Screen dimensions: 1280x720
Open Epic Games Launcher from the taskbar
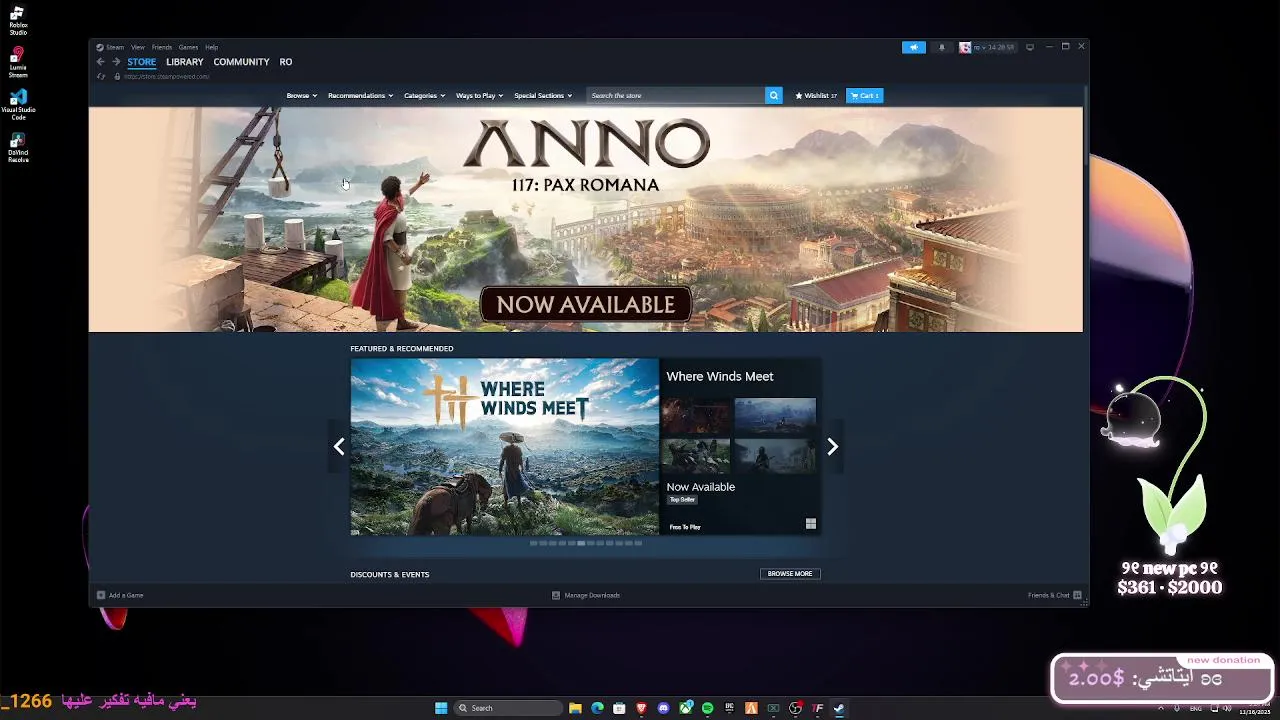(729, 708)
